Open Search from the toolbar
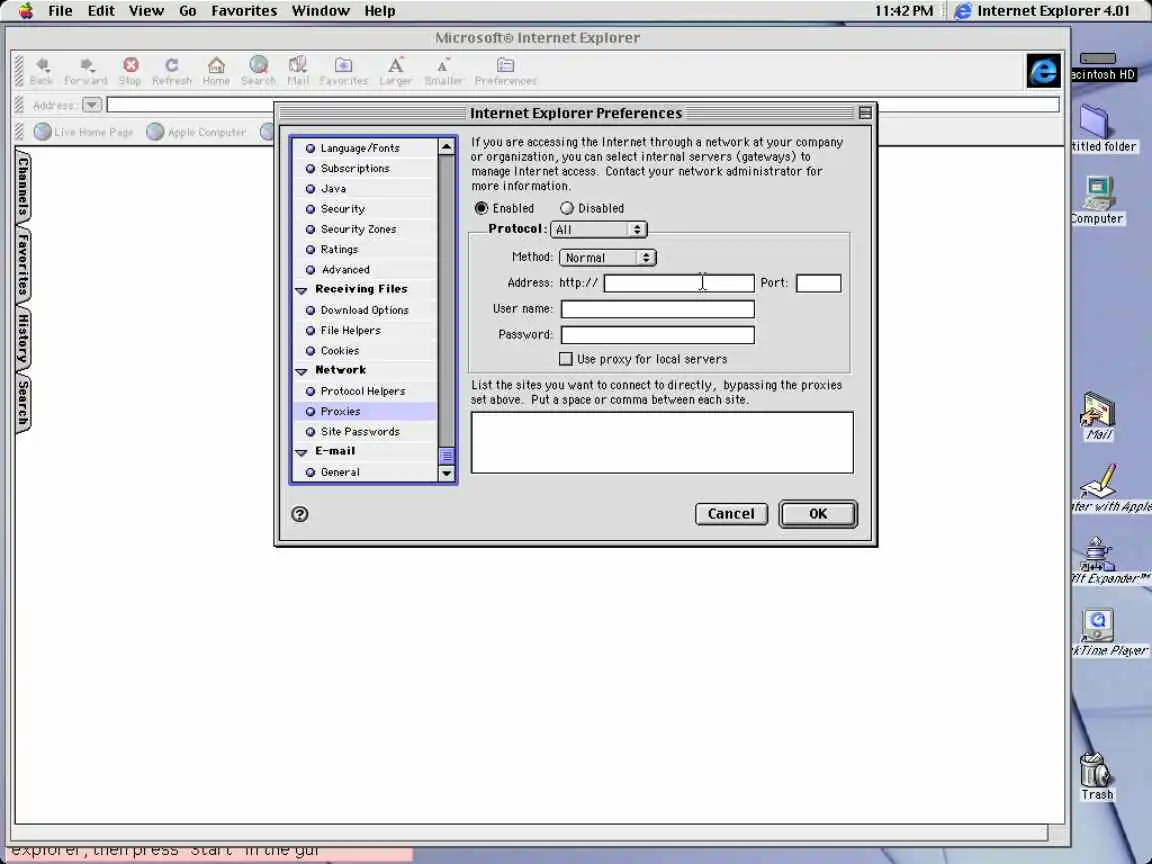Viewport: 1152px width, 864px height. [x=258, y=71]
